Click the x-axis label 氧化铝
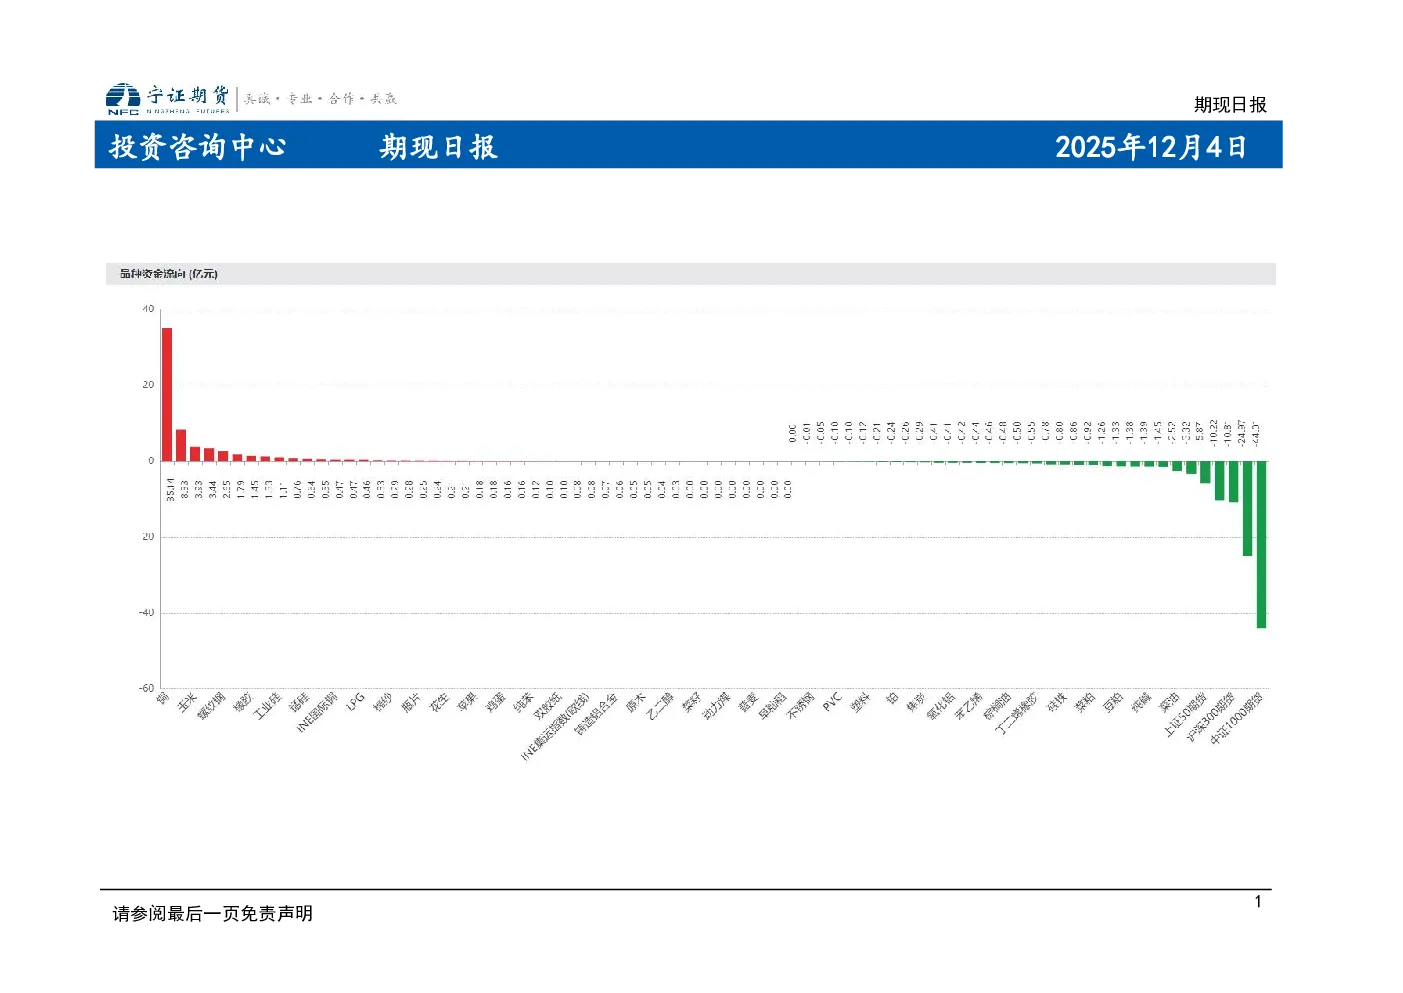This screenshot has width=1403, height=993. (940, 706)
